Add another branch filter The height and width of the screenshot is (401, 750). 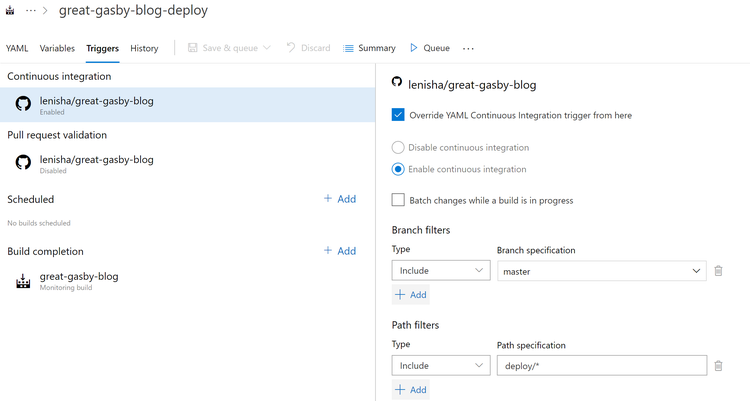[411, 295]
